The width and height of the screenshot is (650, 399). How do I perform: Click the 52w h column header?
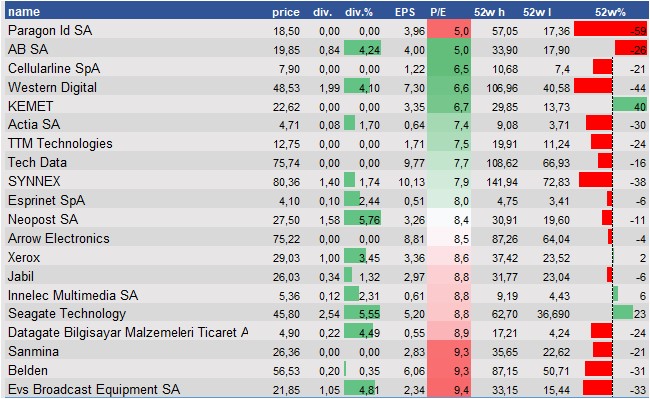(x=489, y=12)
